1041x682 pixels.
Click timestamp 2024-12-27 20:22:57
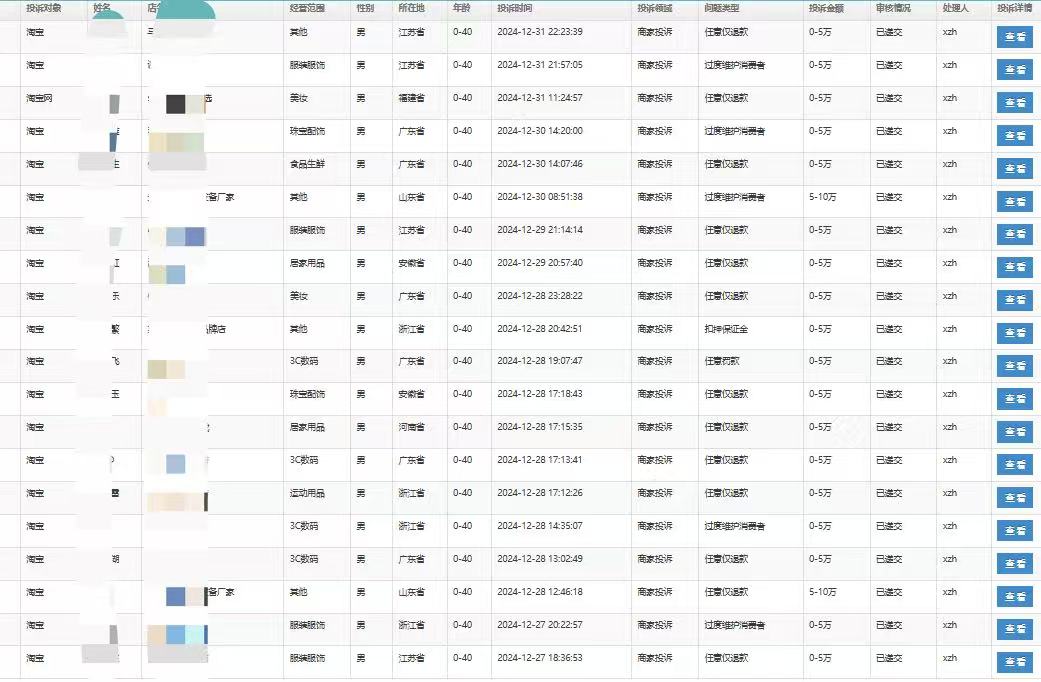coord(540,625)
